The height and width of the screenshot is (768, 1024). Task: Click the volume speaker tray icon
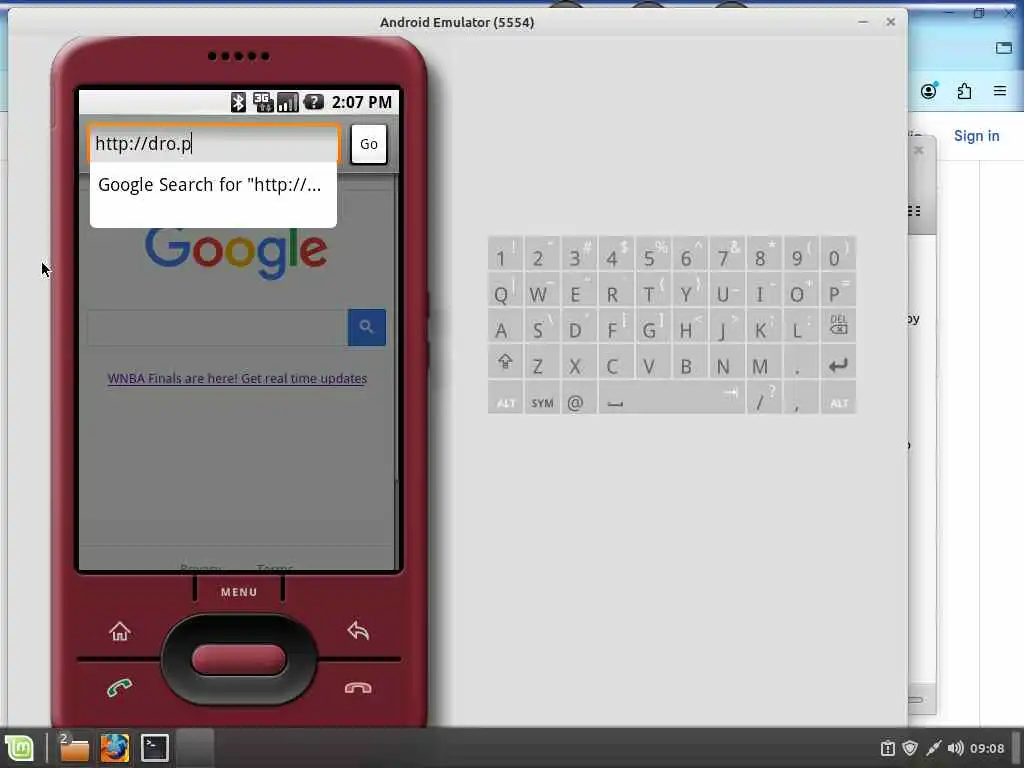coord(955,748)
